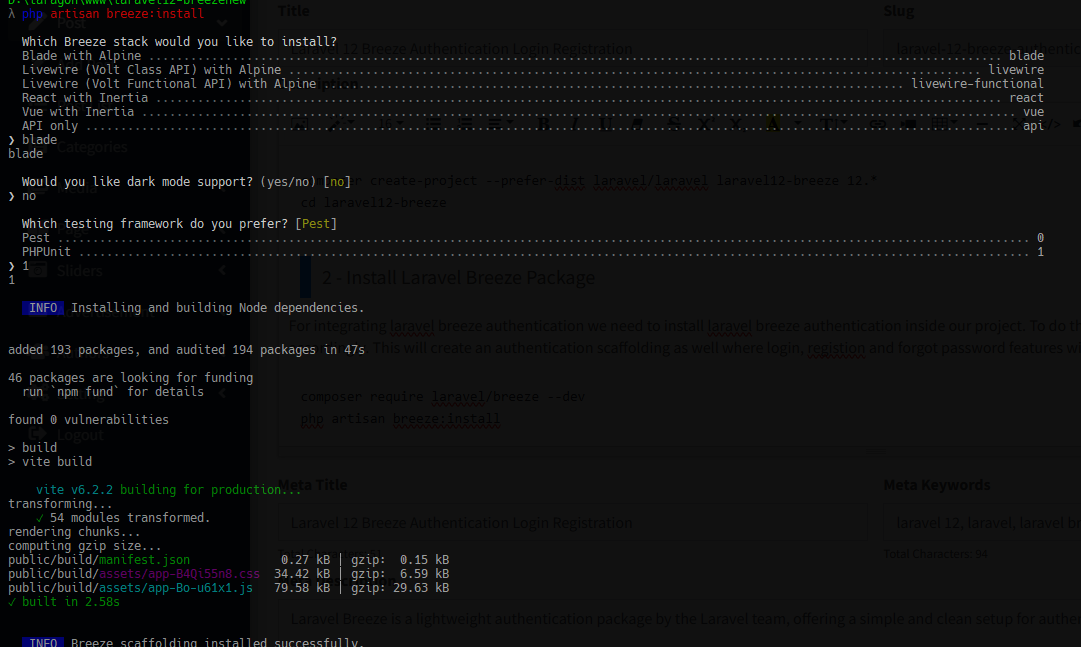Open the public/build/manifest.json file link
The height and width of the screenshot is (647, 1081).
pos(142,560)
